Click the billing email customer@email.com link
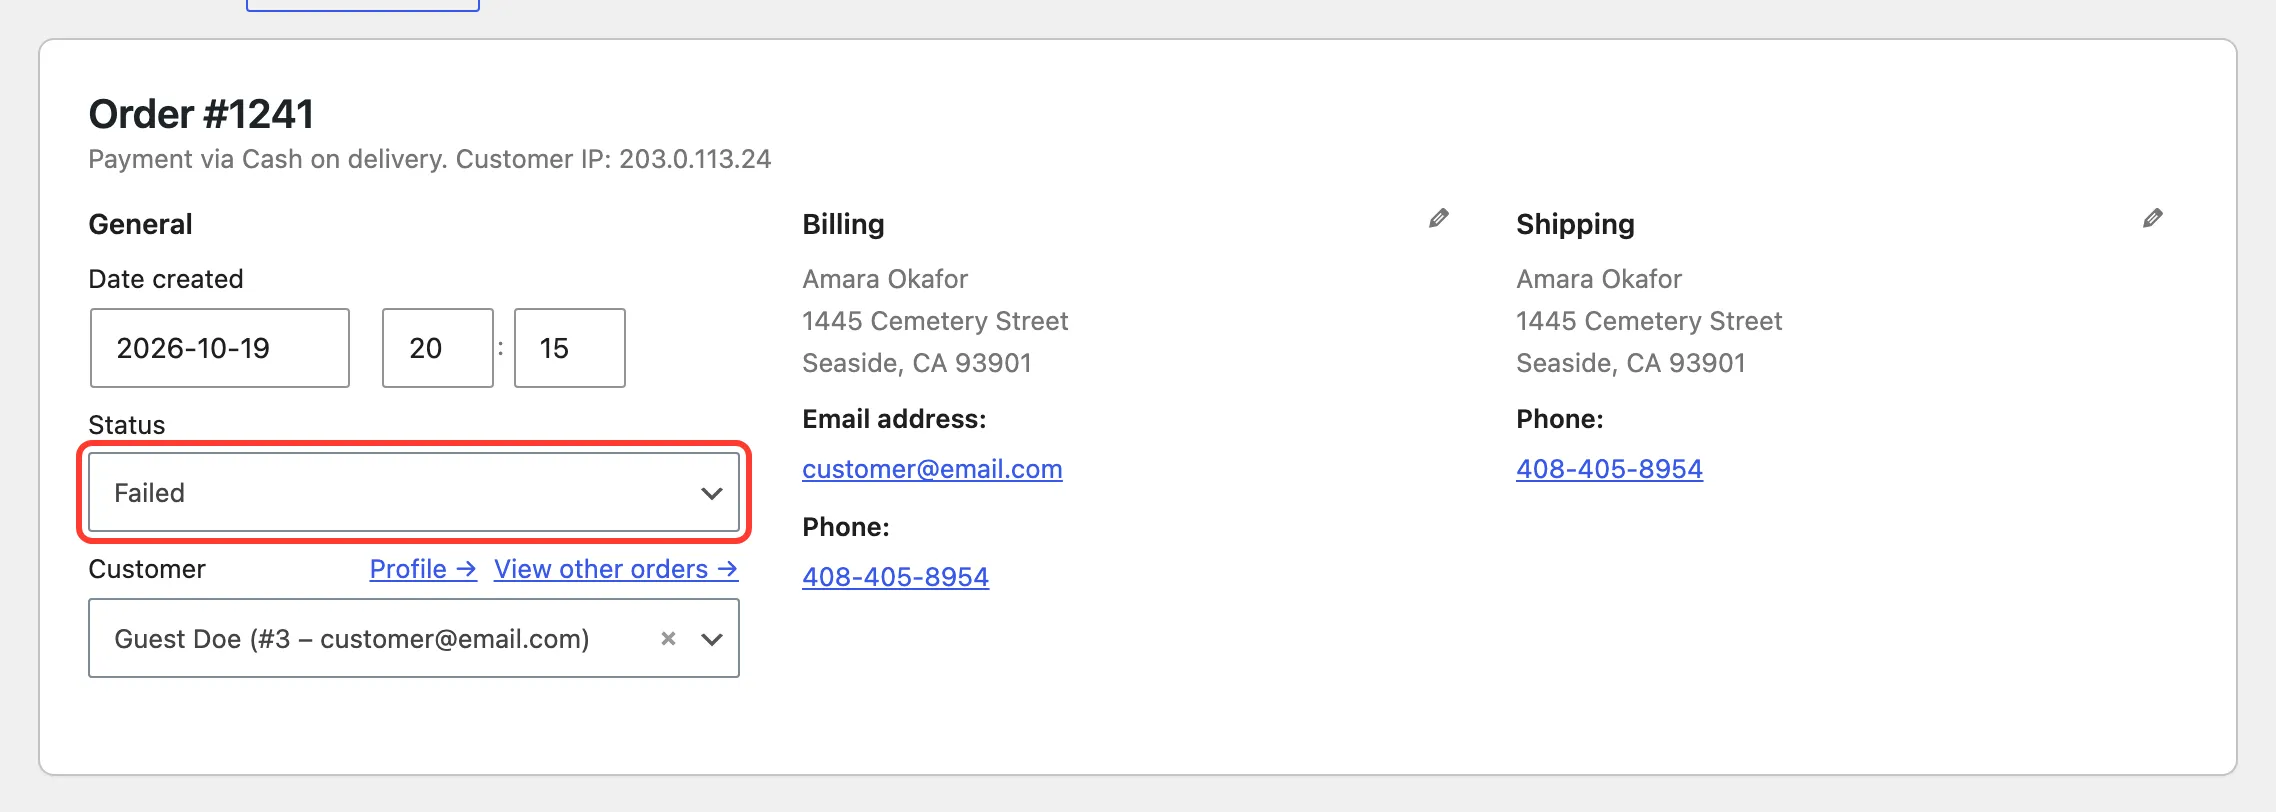 click(932, 469)
